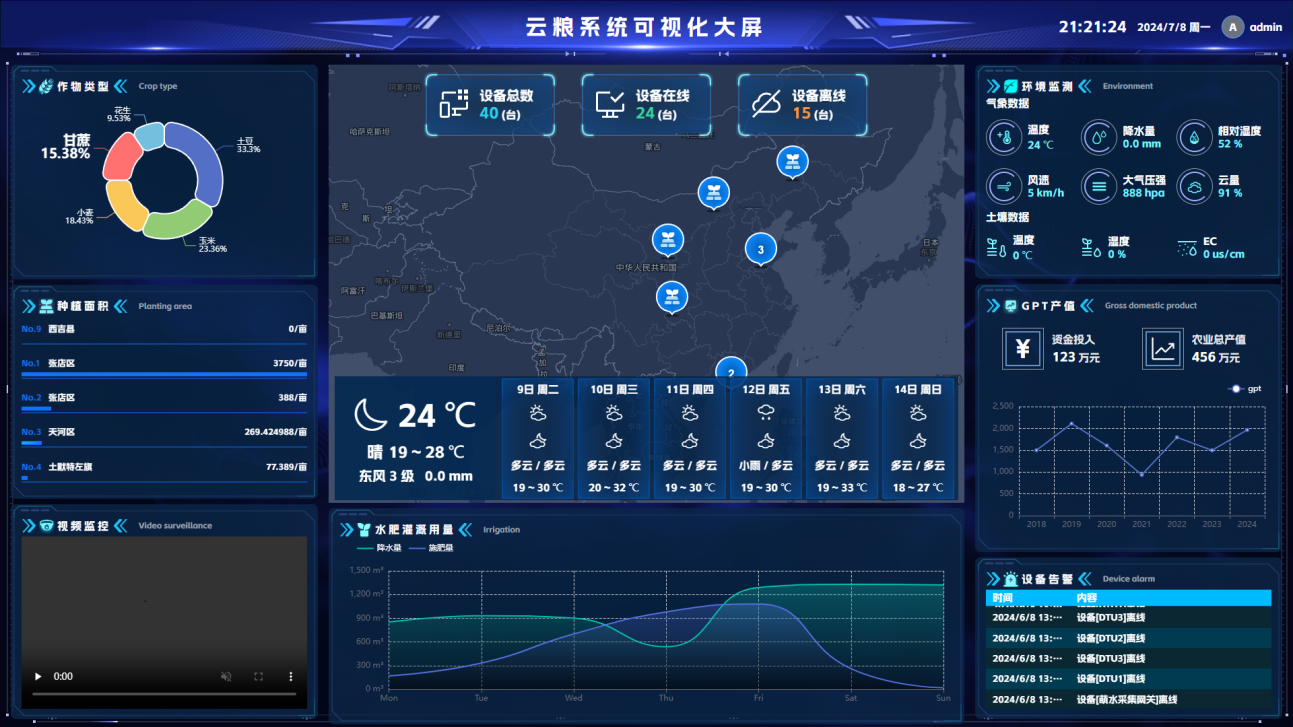Viewport: 1293px width, 727px height.
Task: Click the droplet icon for 相对湿度
Action: [1193, 137]
